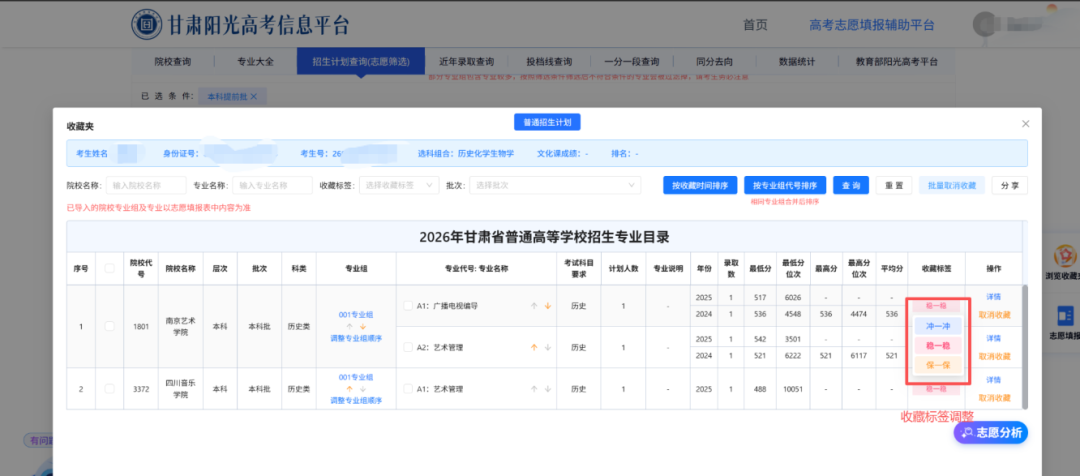Open 001专业组 link of 四川音乐学院
This screenshot has width=1080, height=476.
click(x=356, y=377)
